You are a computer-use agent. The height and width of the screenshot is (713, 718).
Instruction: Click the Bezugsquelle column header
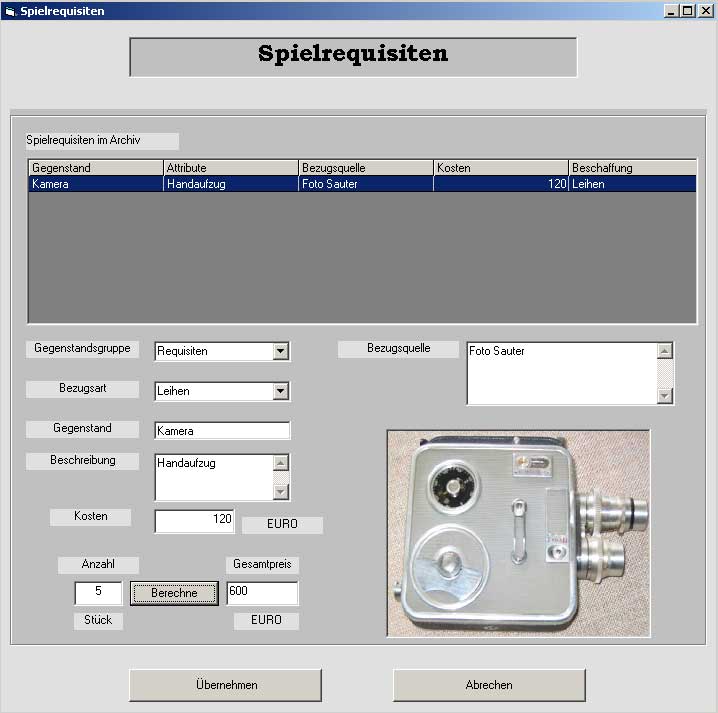pyautogui.click(x=366, y=168)
